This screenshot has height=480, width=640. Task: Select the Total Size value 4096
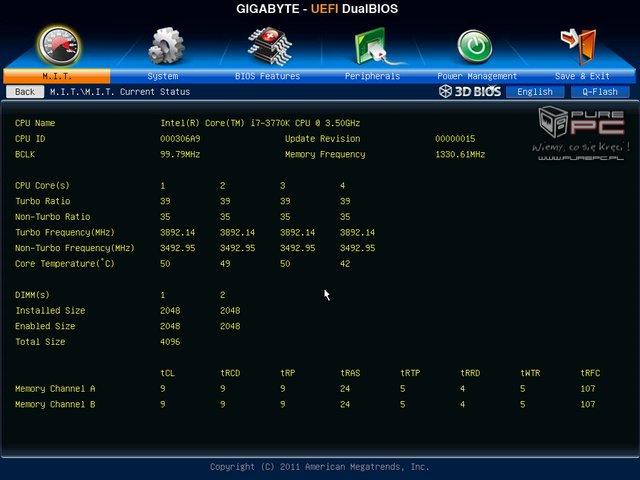[x=170, y=342]
